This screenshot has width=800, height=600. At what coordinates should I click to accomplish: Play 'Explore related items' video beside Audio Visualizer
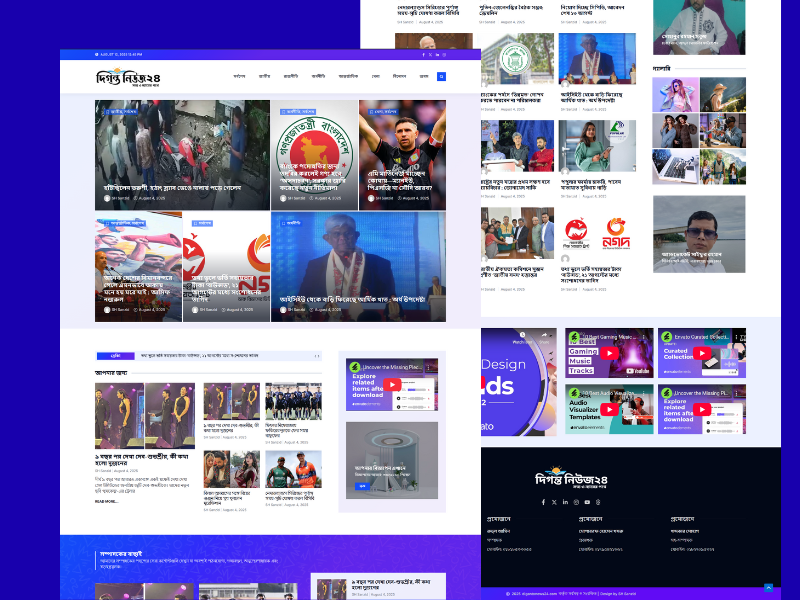coord(702,409)
